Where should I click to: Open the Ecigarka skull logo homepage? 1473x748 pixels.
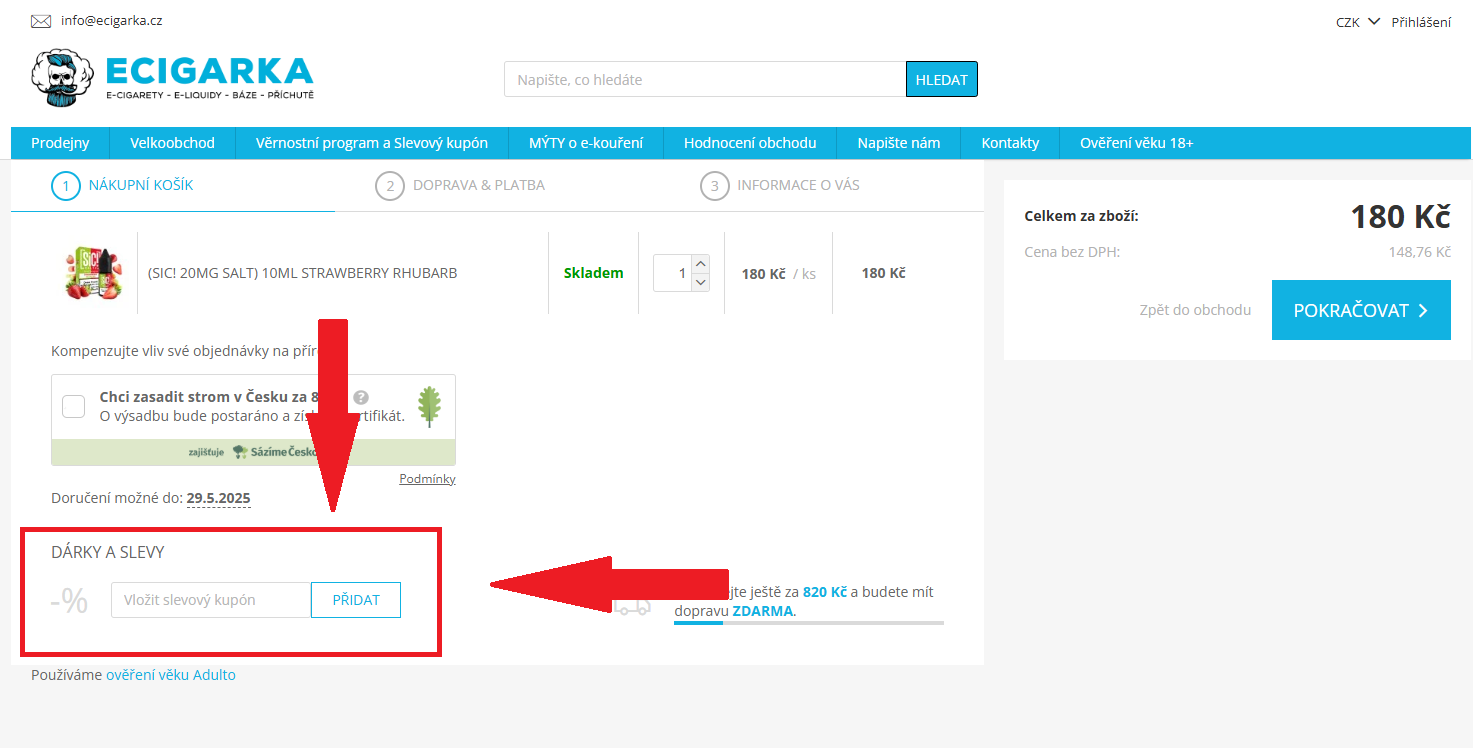(x=172, y=78)
